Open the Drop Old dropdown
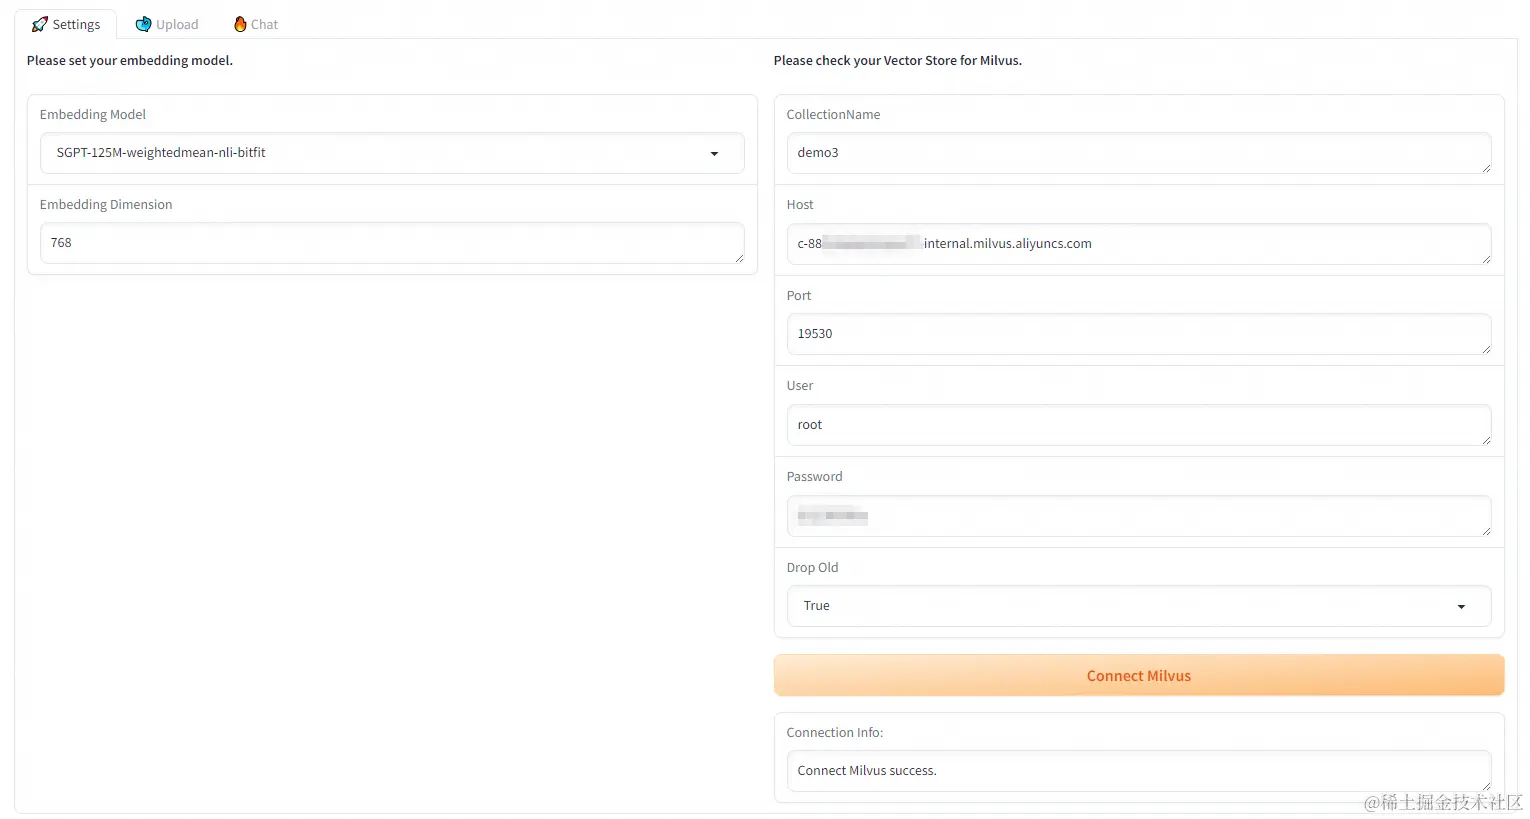This screenshot has height=819, width=1530. [x=1139, y=606]
